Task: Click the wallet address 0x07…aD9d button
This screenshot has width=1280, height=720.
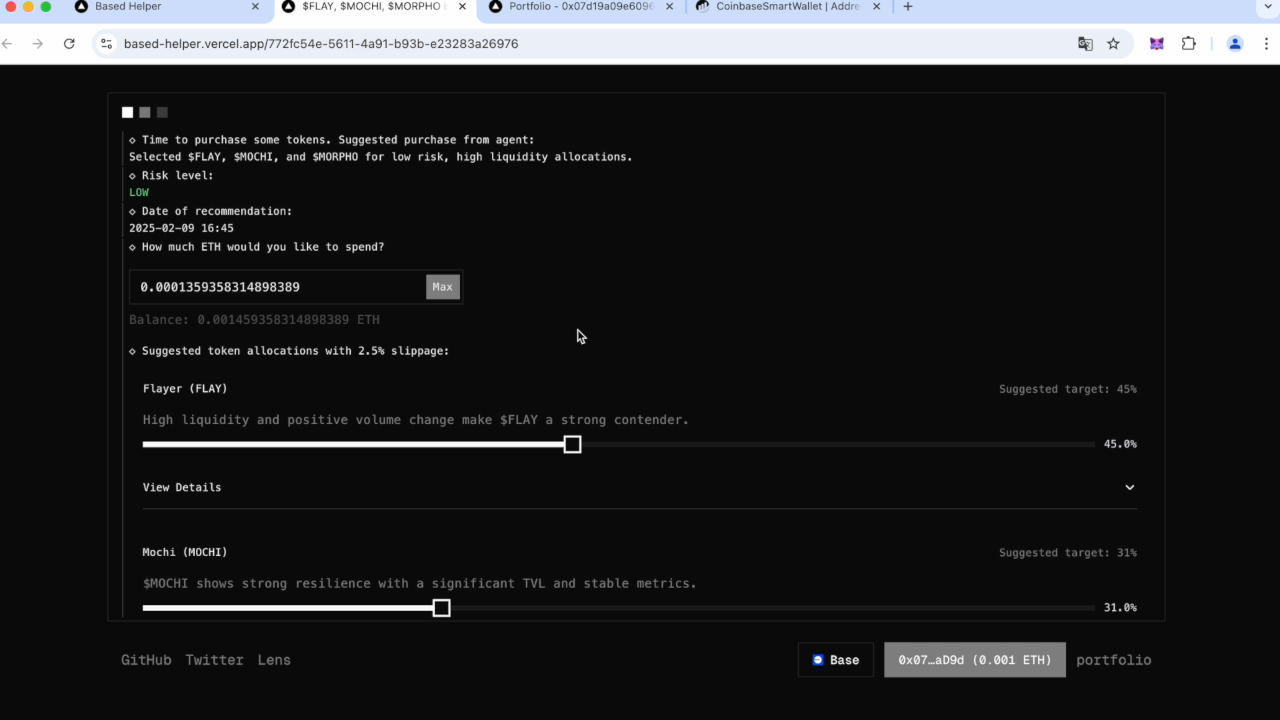Action: pos(975,660)
